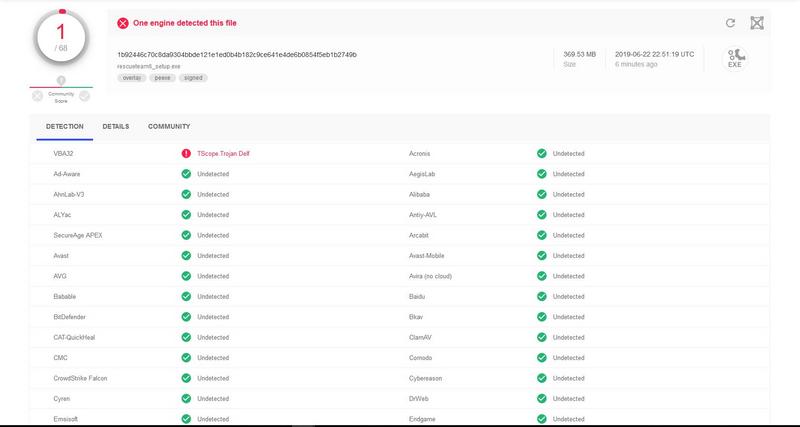This screenshot has width=800, height=427.
Task: Click the Avira (no cloud) engine name
Action: [431, 277]
